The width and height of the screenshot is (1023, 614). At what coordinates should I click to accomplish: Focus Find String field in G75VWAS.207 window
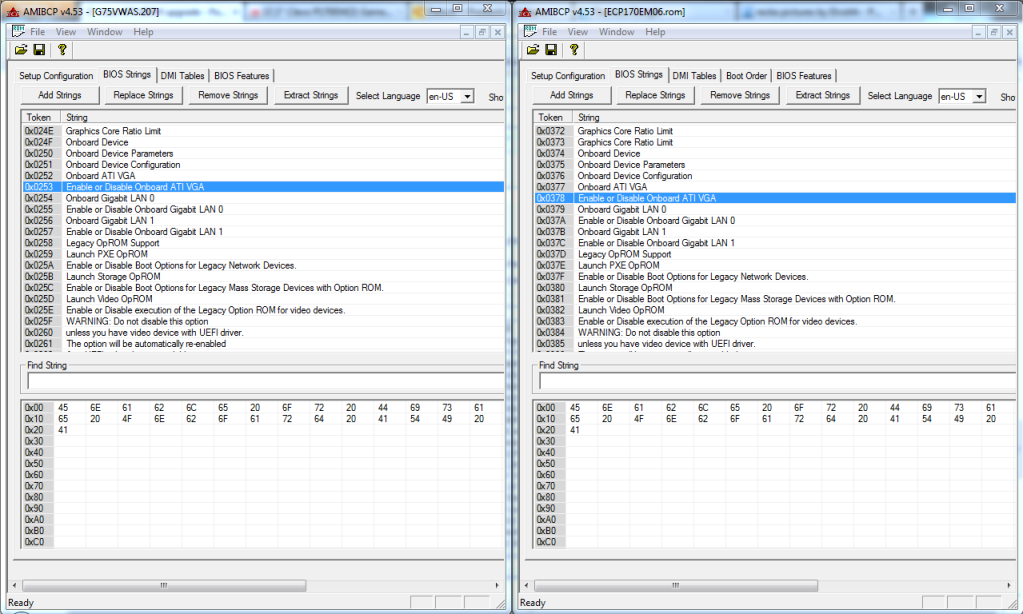pyautogui.click(x=266, y=381)
